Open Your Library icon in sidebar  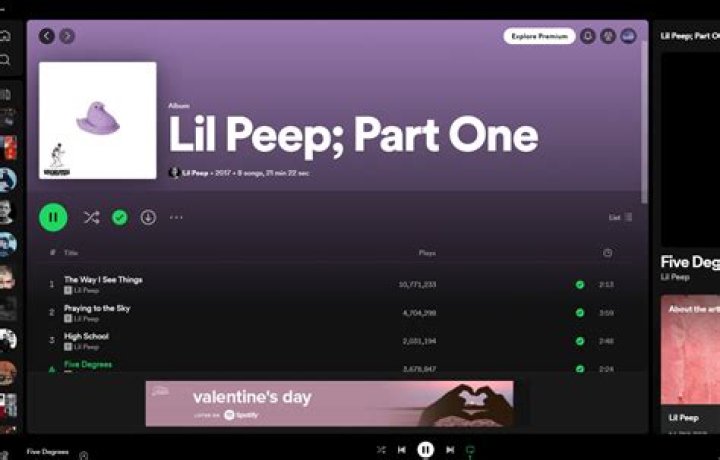[5, 95]
